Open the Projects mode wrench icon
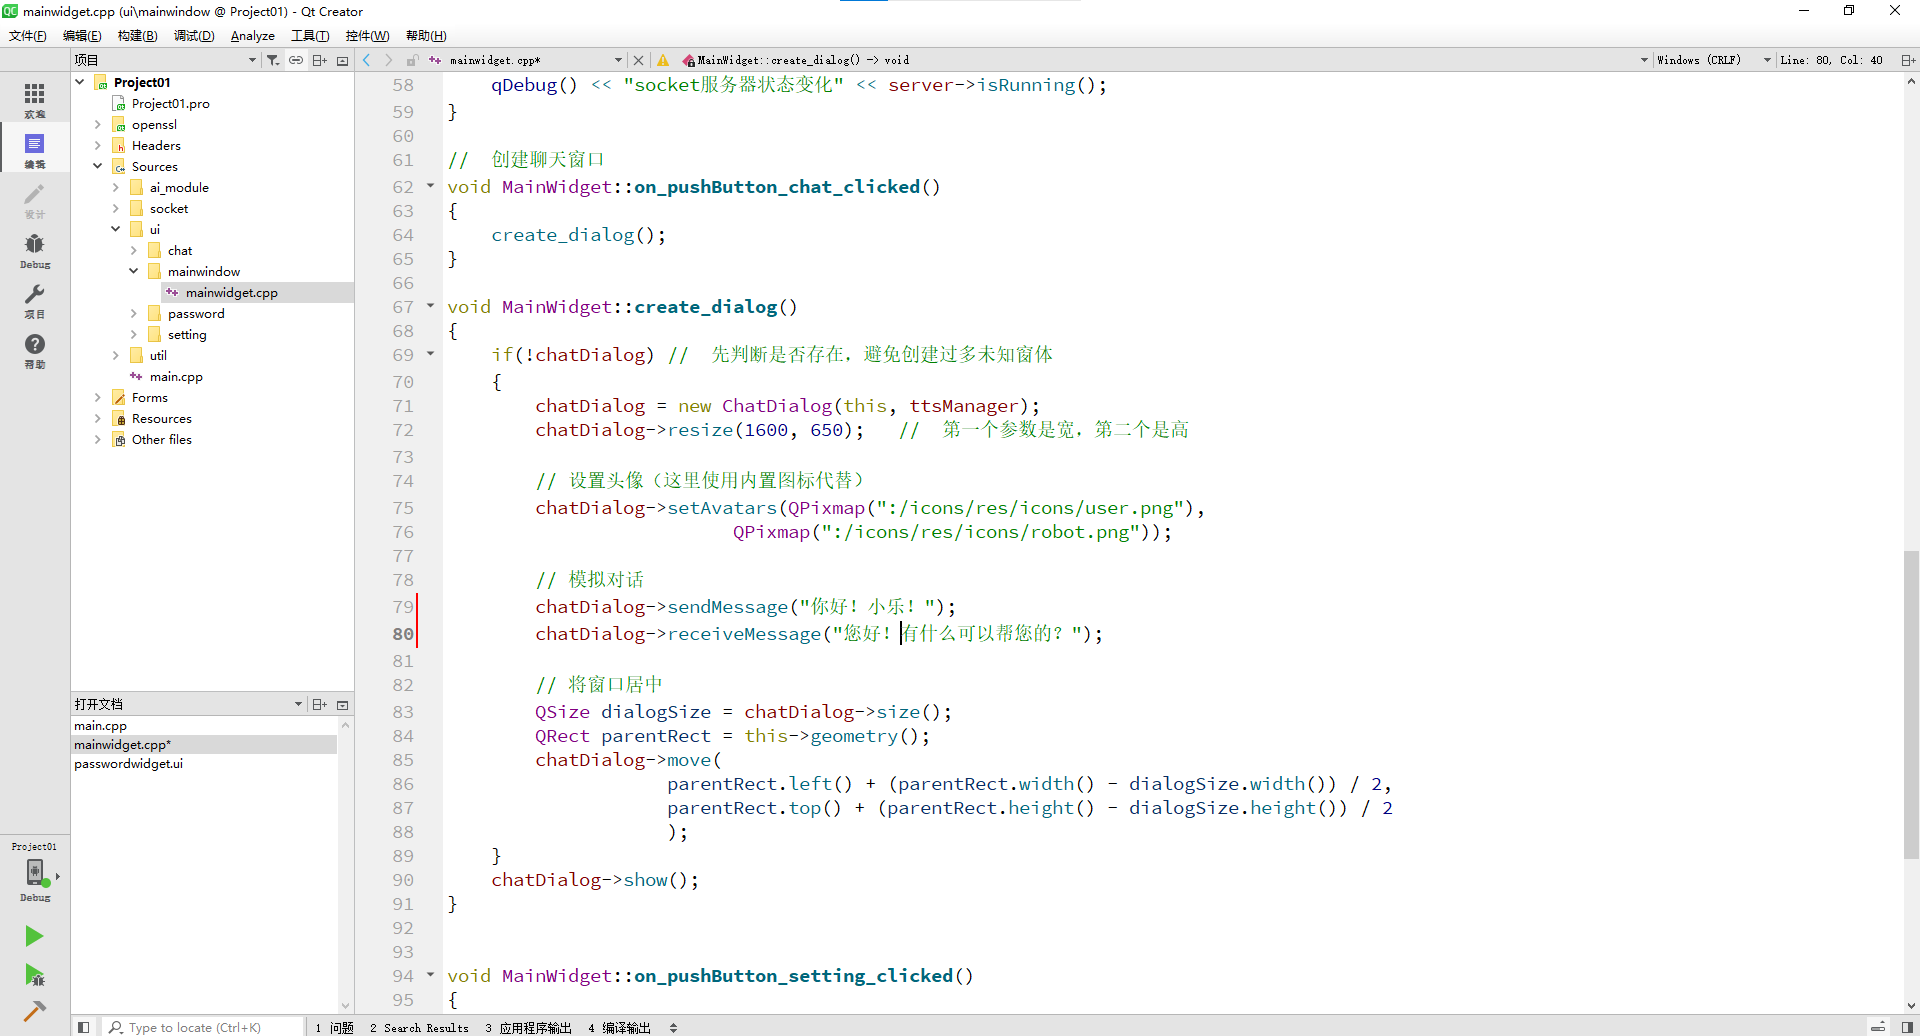 click(34, 301)
